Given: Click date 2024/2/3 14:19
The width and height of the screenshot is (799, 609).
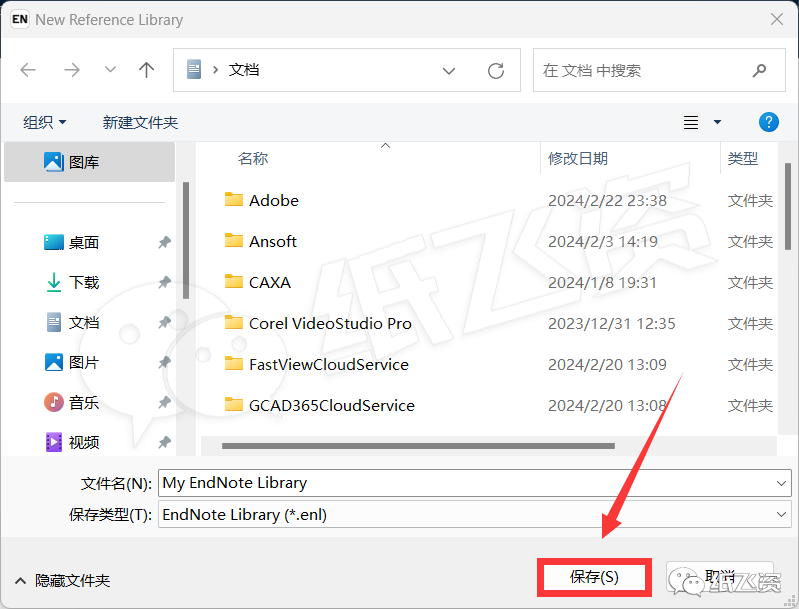Looking at the screenshot, I should tap(603, 242).
